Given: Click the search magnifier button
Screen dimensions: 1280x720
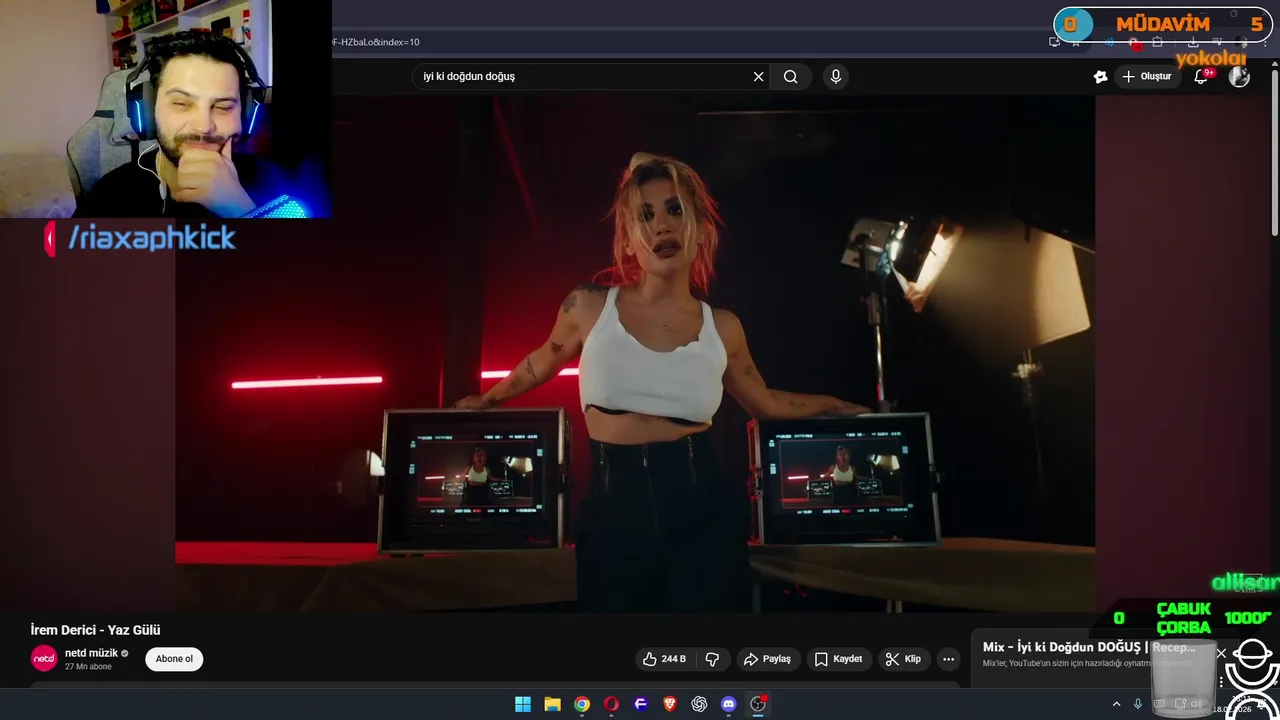Looking at the screenshot, I should pos(790,77).
